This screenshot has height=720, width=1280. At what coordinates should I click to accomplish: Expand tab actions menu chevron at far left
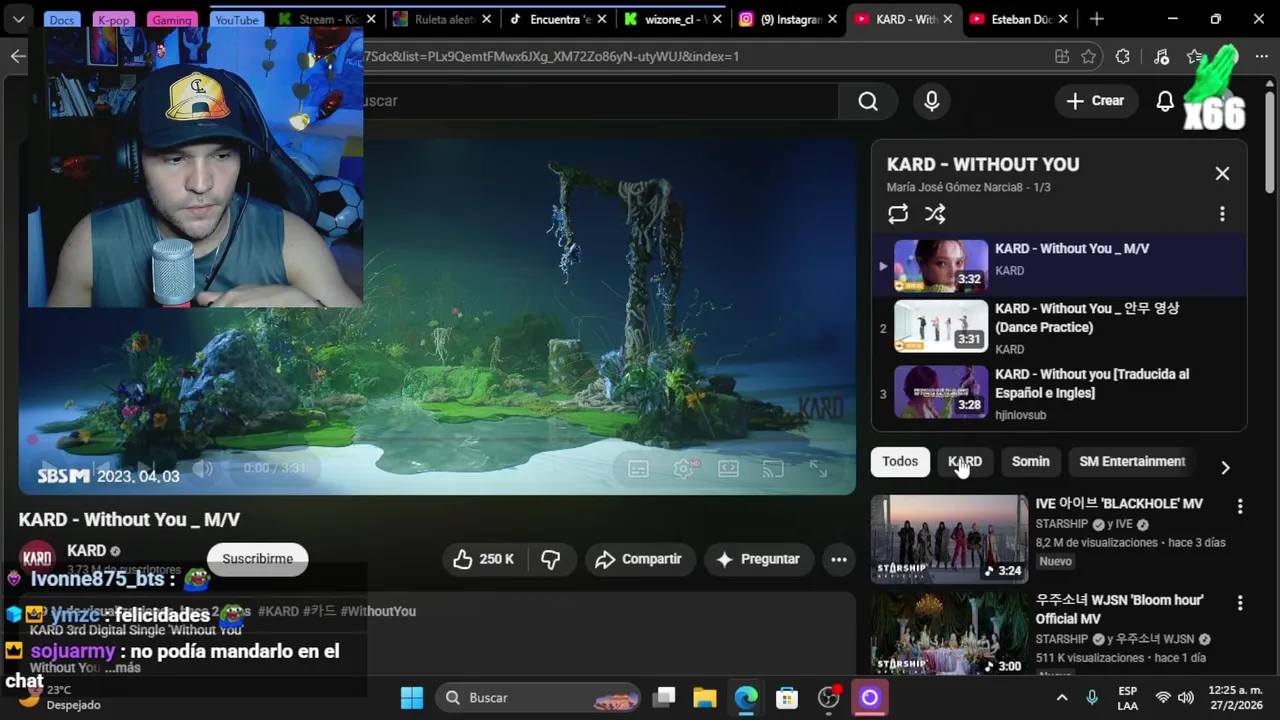pos(18,19)
